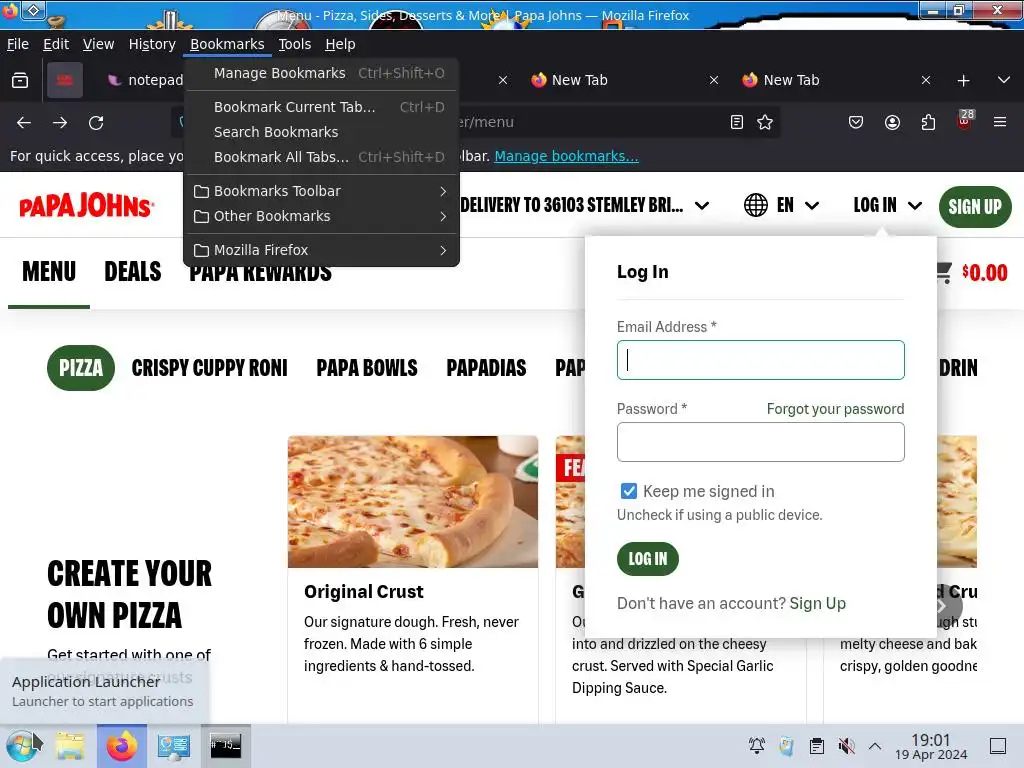Switch to the notepad tab
This screenshot has width=1024, height=768.
point(145,80)
